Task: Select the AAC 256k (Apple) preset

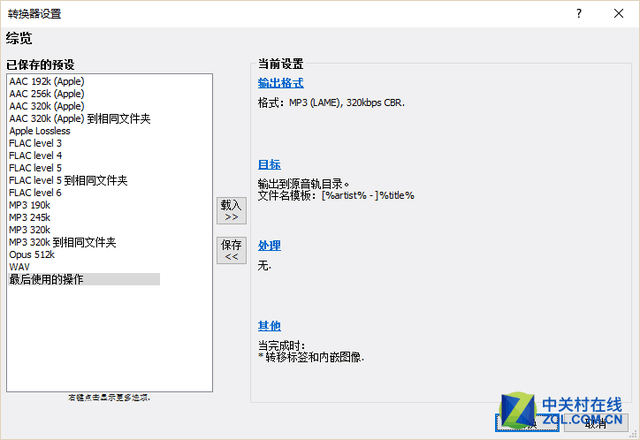Action: click(x=47, y=93)
